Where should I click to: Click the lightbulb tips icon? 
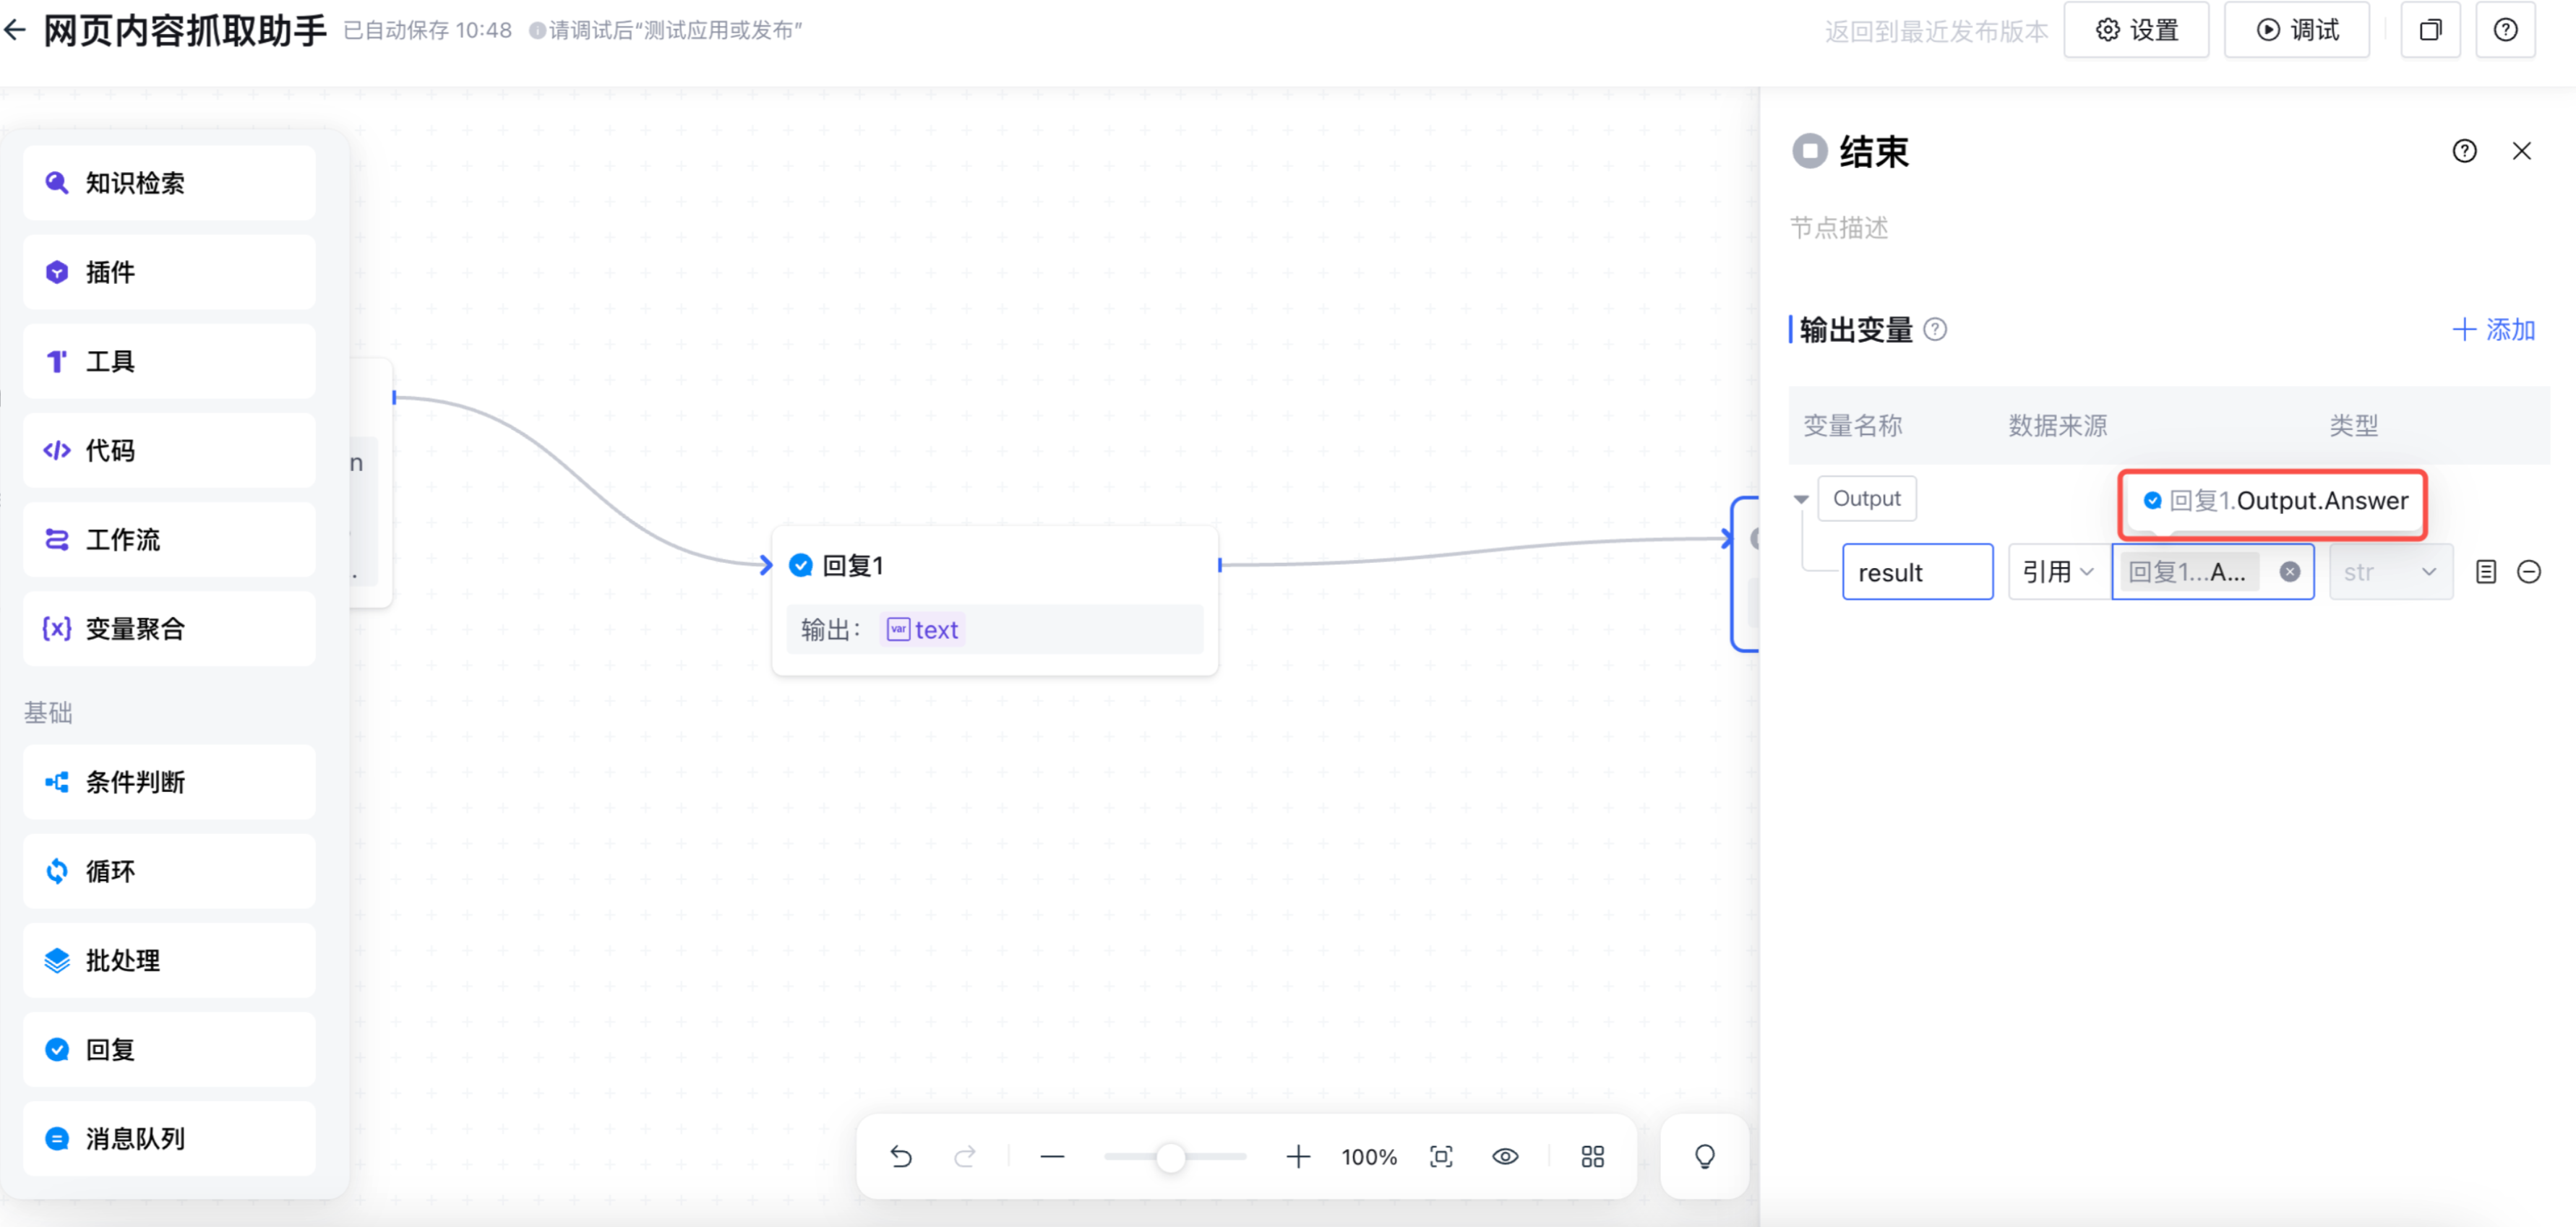pyautogui.click(x=1704, y=1157)
